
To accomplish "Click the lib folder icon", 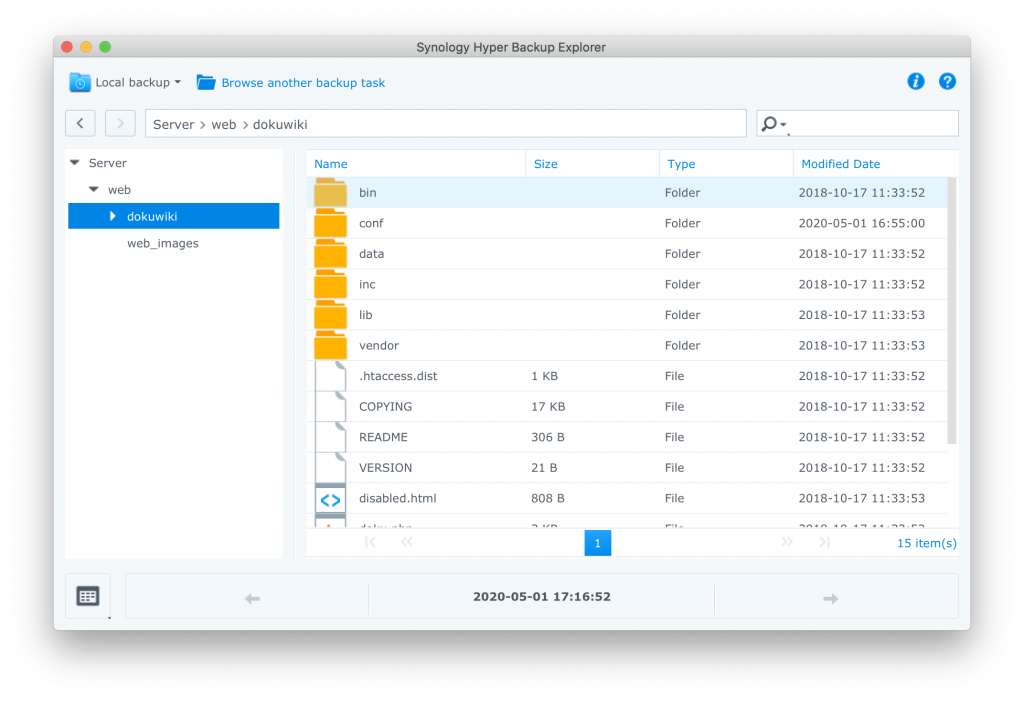I will pos(330,315).
